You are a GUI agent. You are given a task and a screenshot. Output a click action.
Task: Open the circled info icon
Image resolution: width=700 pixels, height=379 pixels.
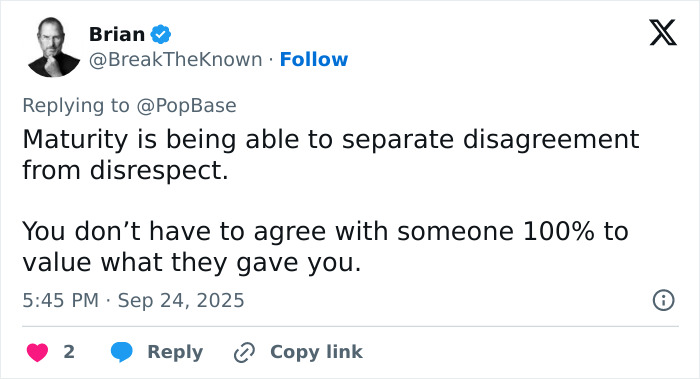663,300
